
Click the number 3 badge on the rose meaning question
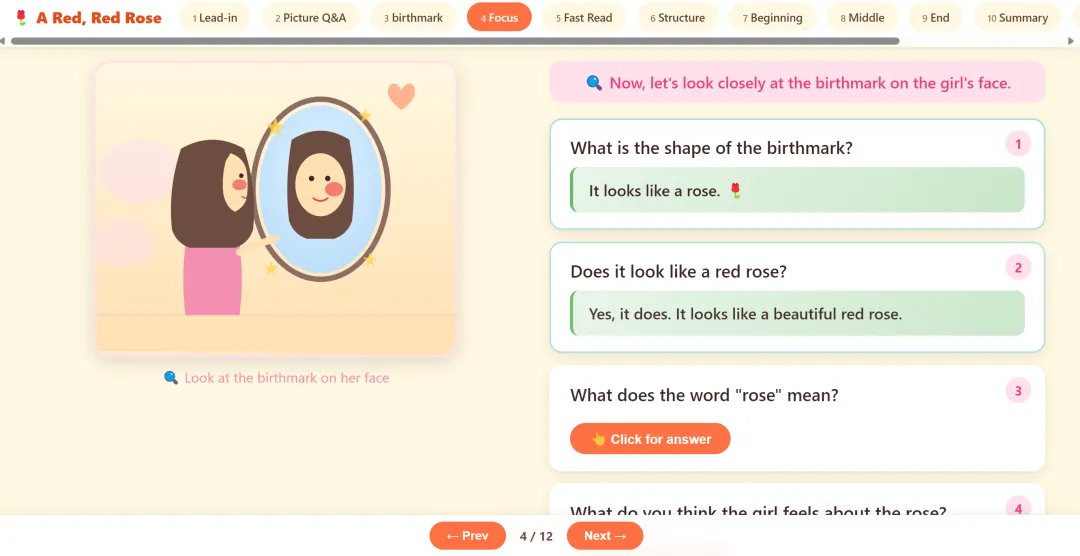pyautogui.click(x=1018, y=391)
